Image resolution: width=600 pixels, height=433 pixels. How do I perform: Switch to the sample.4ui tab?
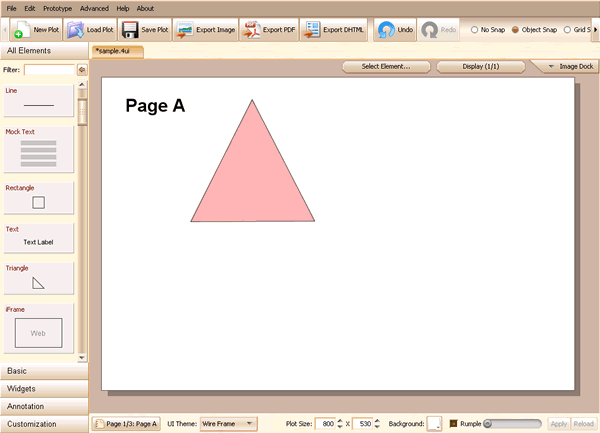coord(117,49)
